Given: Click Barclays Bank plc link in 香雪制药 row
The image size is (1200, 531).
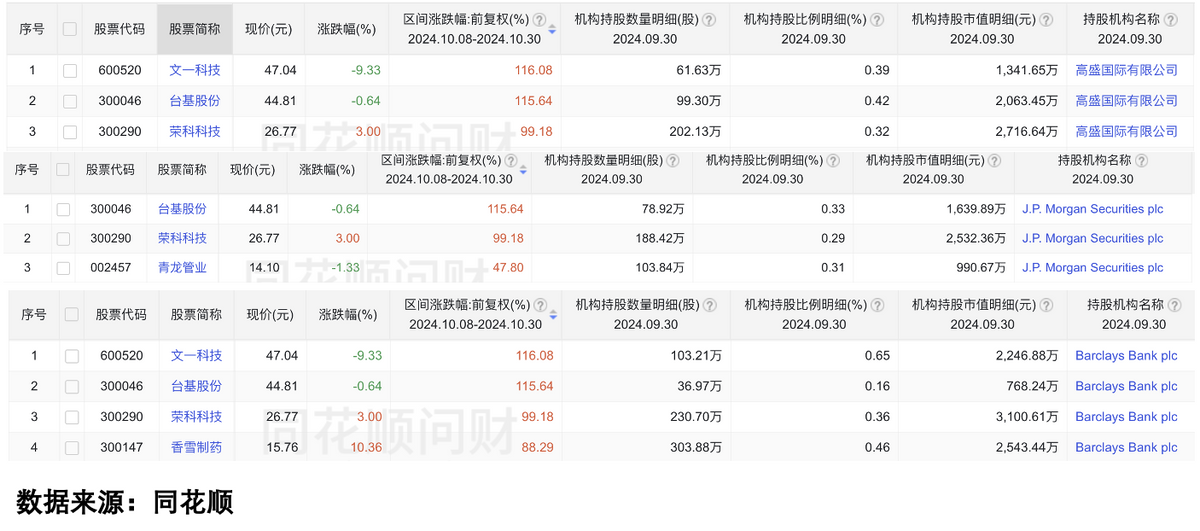Looking at the screenshot, I should (x=1126, y=448).
